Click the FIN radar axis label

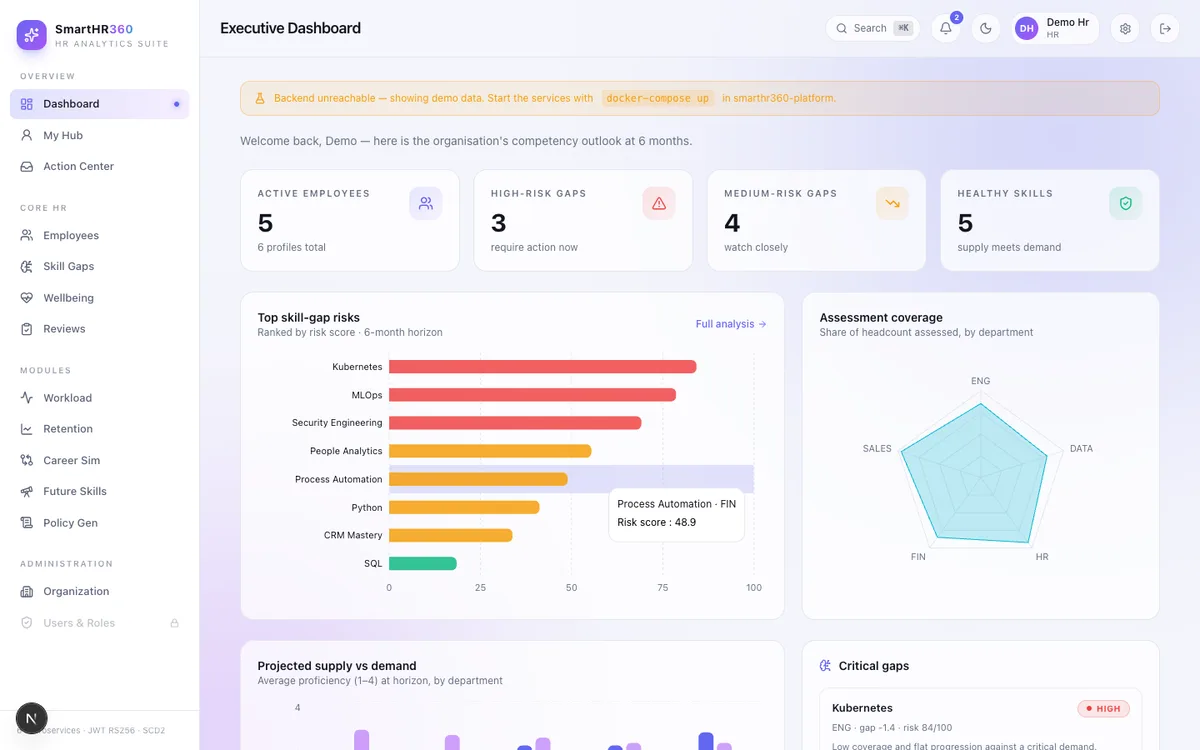918,556
